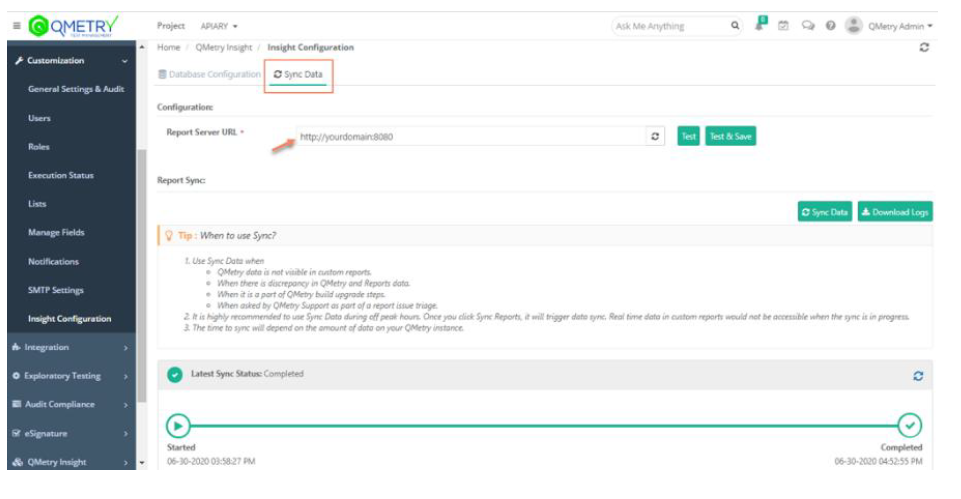Viewport: 961px width, 499px height.
Task: Open Execution Status in sidebar
Action: [61, 175]
